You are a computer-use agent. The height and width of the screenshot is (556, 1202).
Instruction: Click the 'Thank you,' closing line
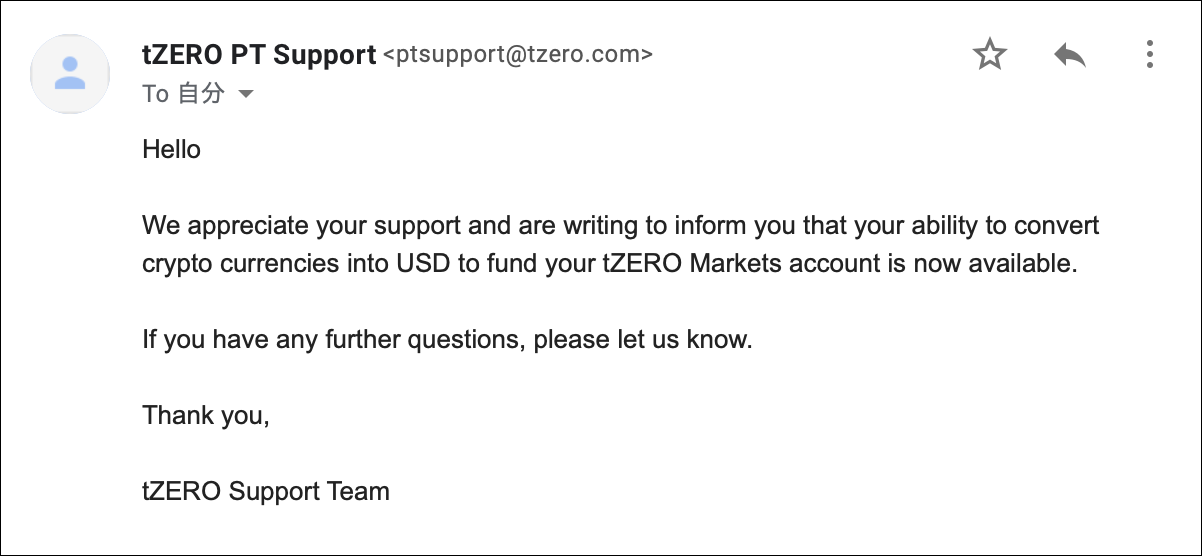[206, 415]
